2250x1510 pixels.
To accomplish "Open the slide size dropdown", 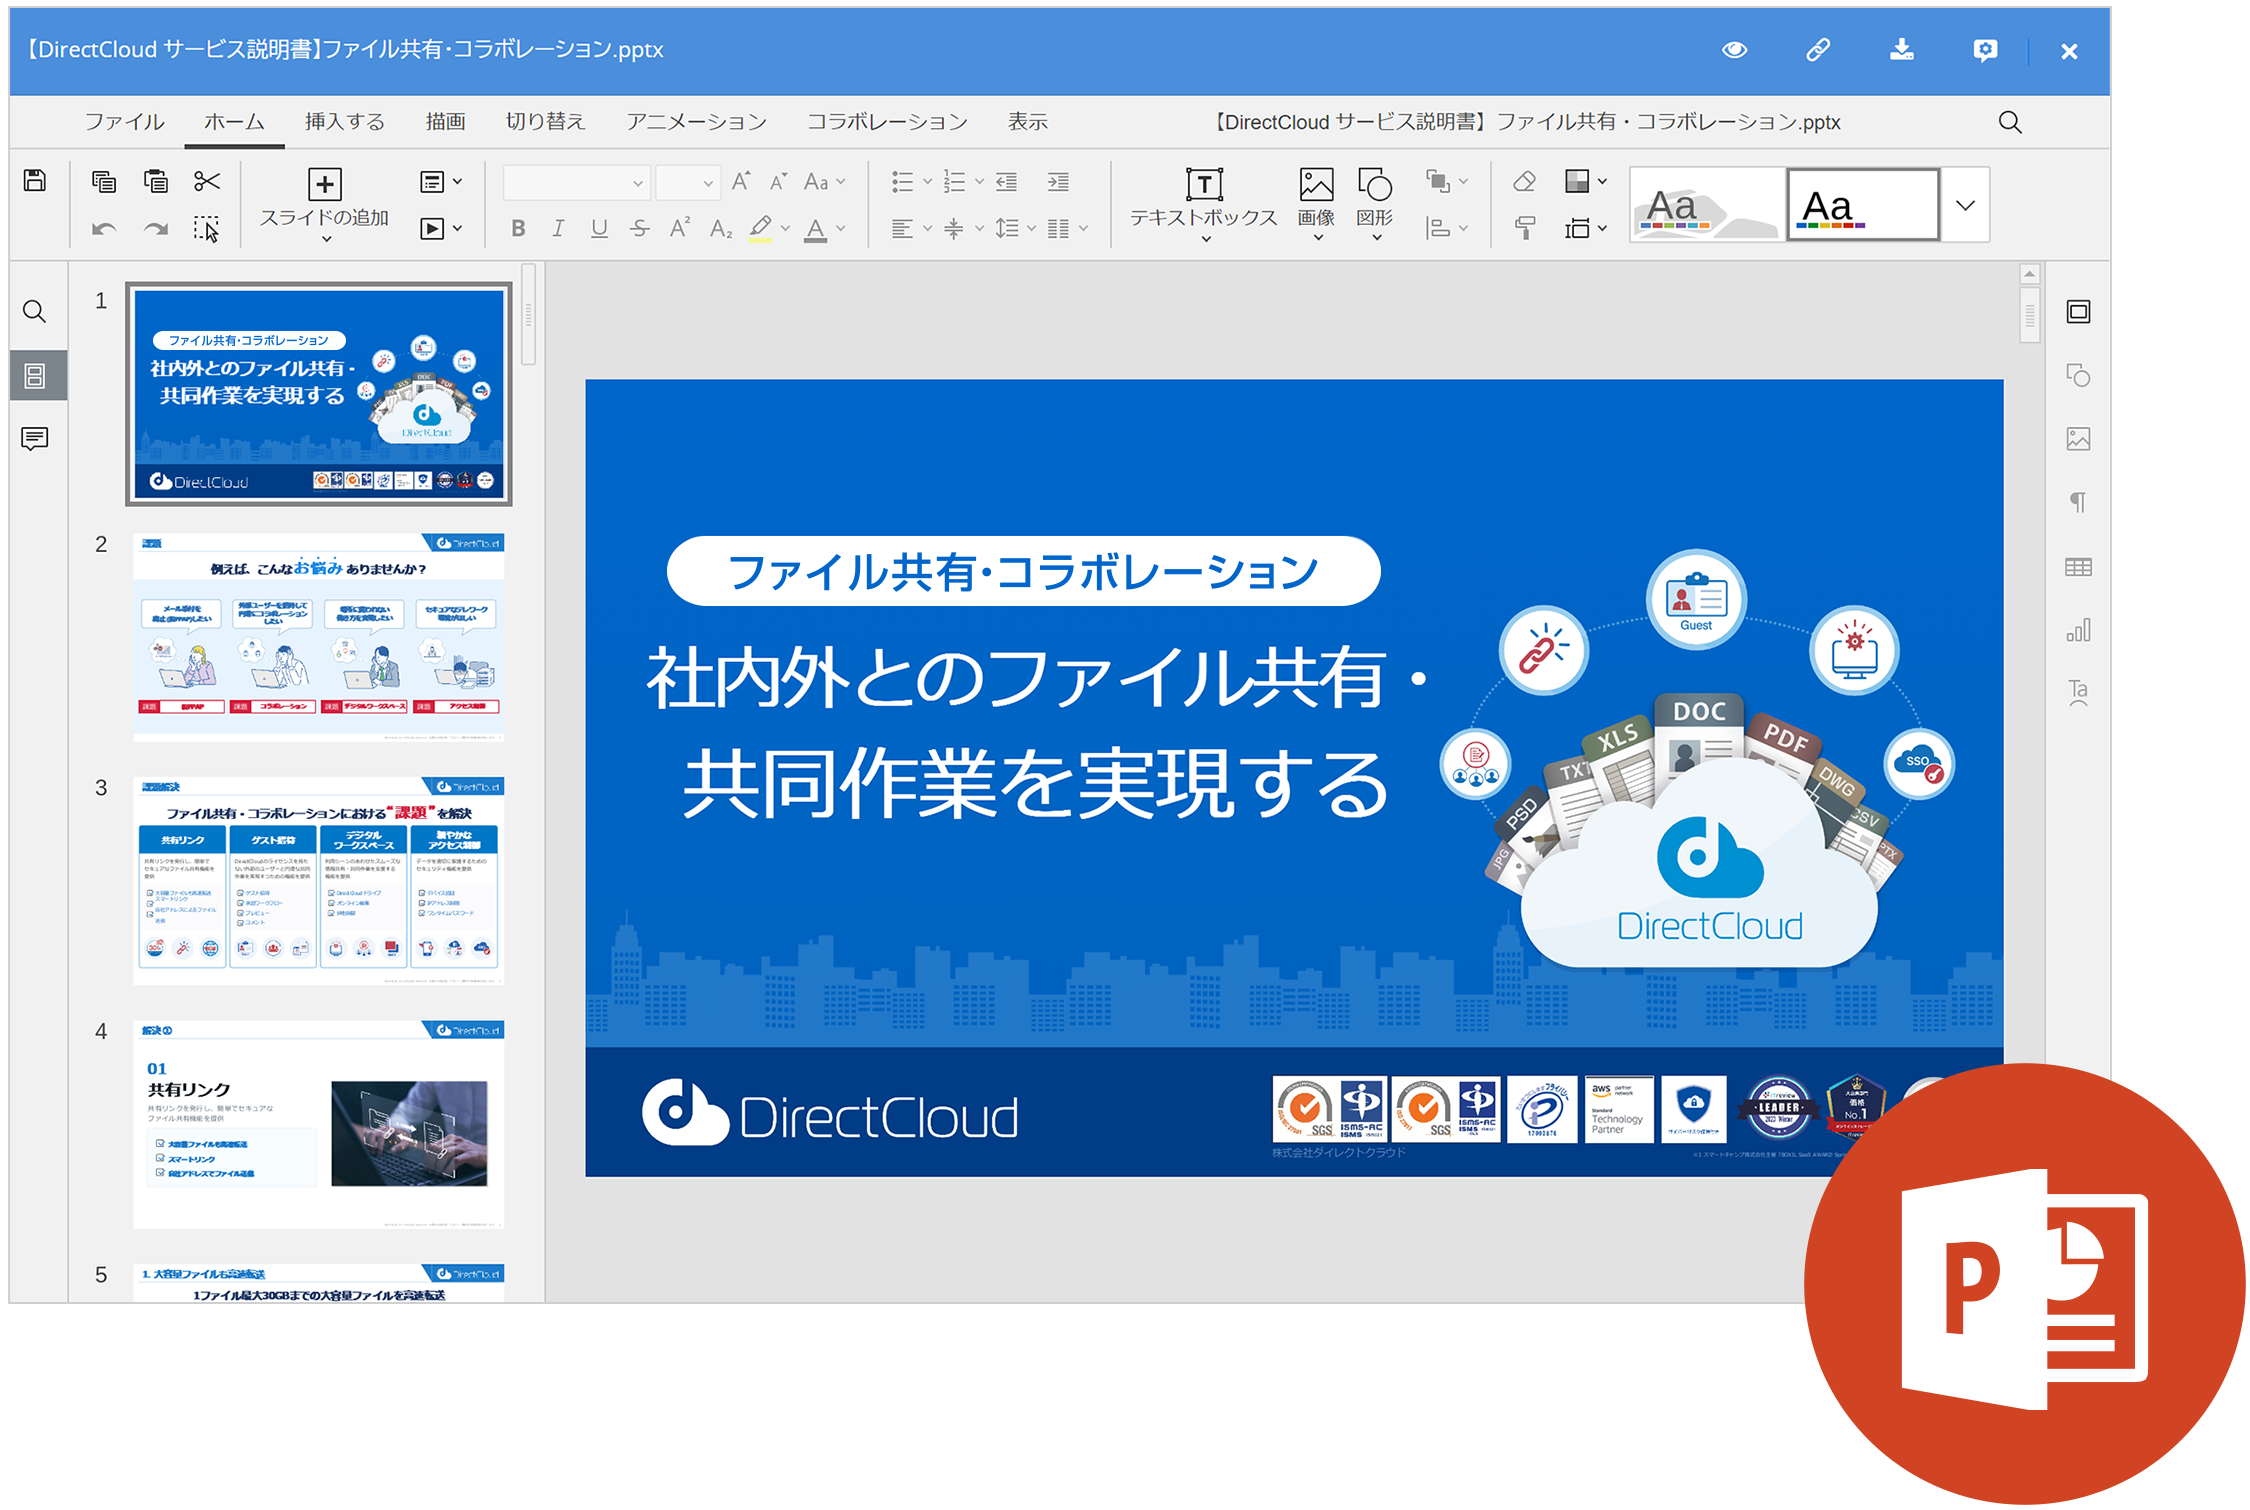I will pos(1585,229).
